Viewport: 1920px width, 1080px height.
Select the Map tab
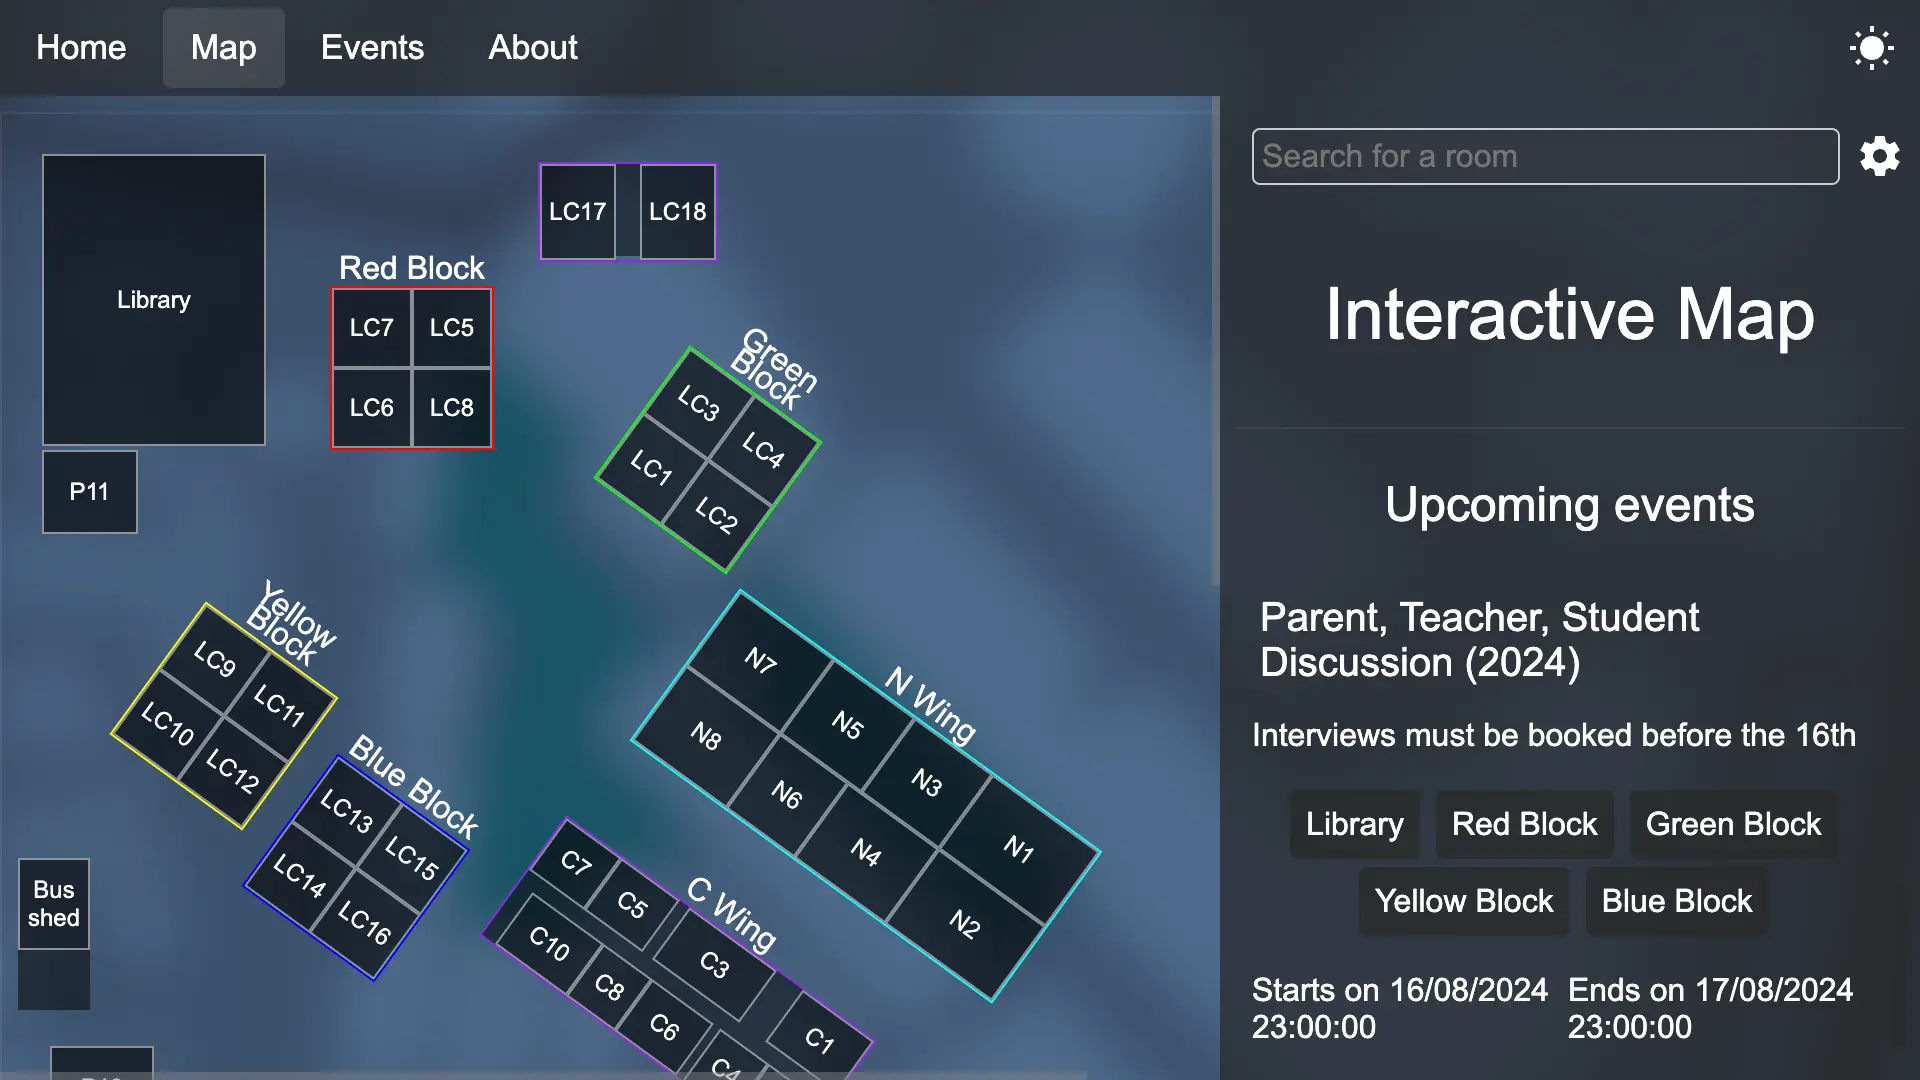[223, 48]
